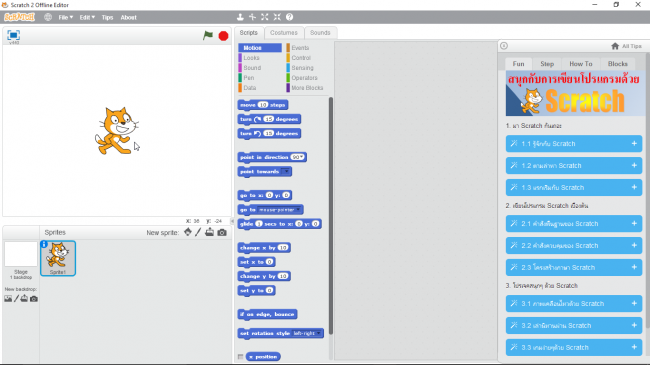Expand tip 3.2 Scratch with plus

click(634, 326)
